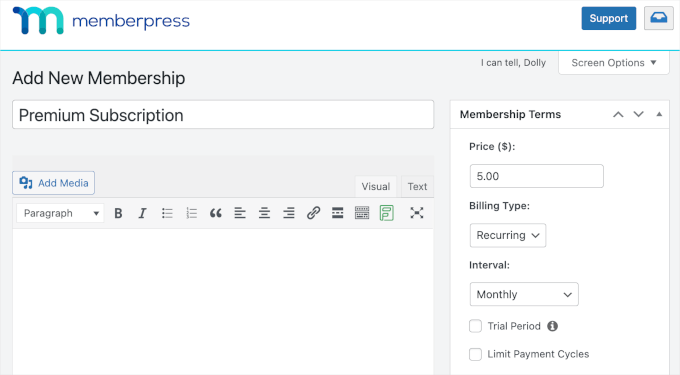The height and width of the screenshot is (375, 680).
Task: Enable distraction-free fullscreen mode
Action: (417, 213)
